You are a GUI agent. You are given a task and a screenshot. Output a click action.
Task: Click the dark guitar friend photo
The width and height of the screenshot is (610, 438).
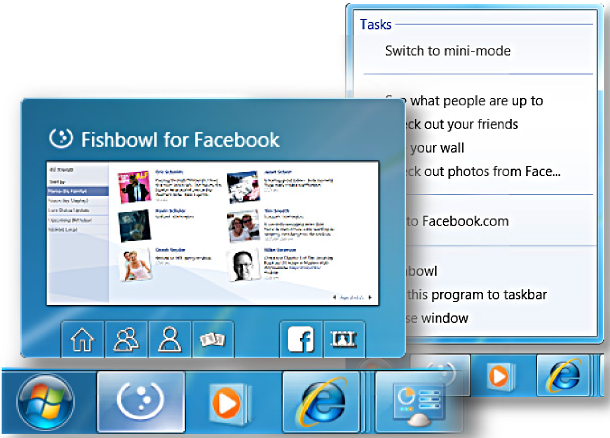[134, 226]
